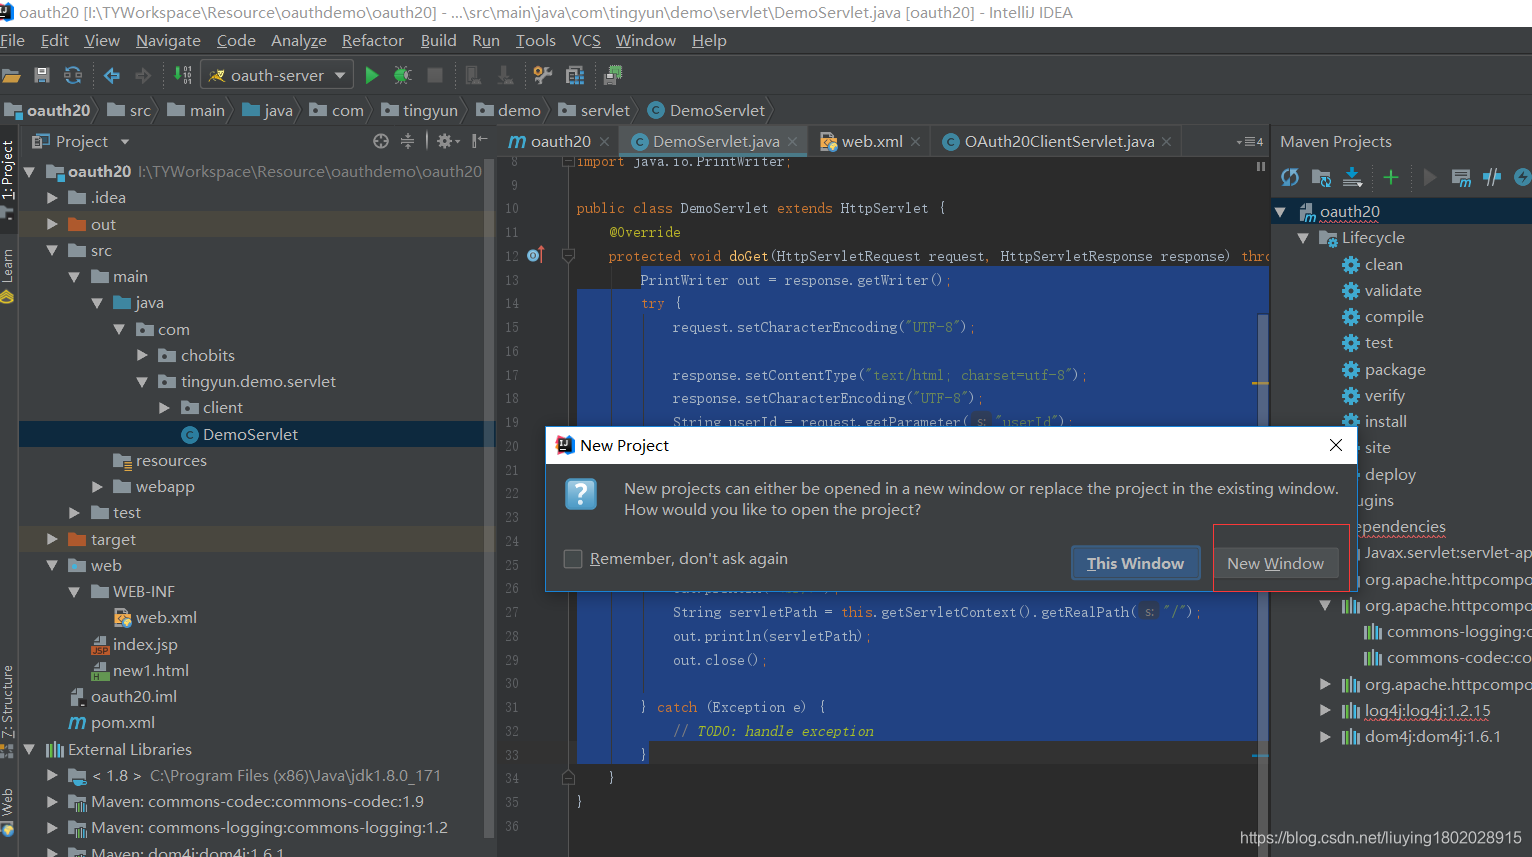This screenshot has width=1532, height=857.
Task: Click the Open folder toolbar icon
Action: (11, 75)
